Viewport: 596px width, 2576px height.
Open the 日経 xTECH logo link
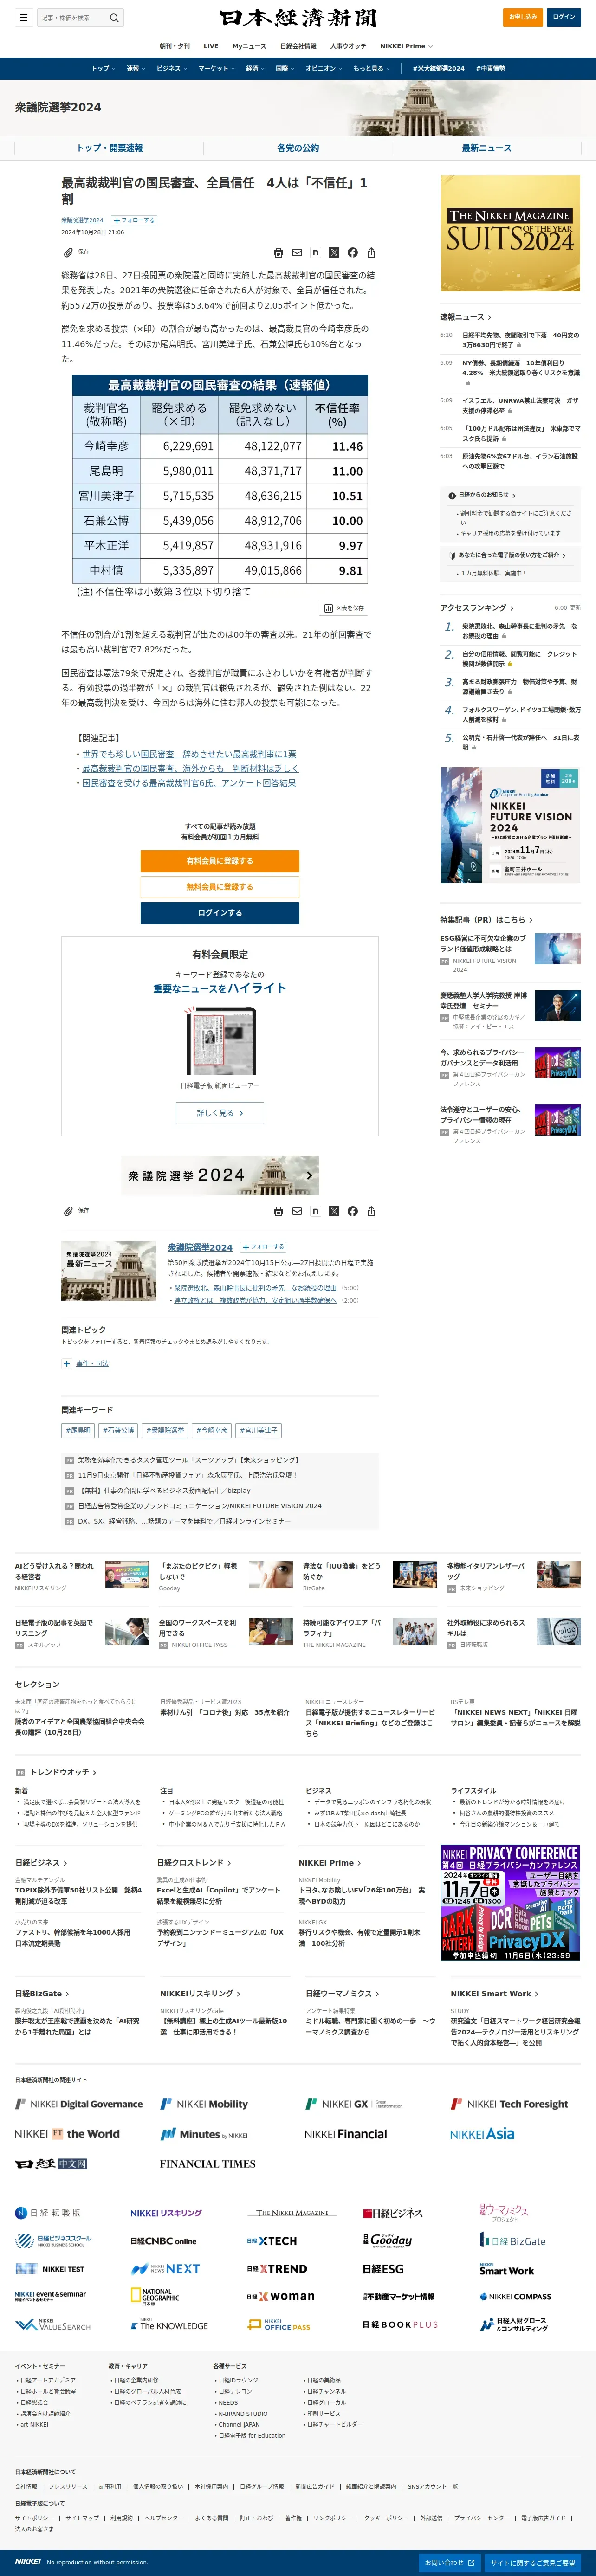[272, 2241]
